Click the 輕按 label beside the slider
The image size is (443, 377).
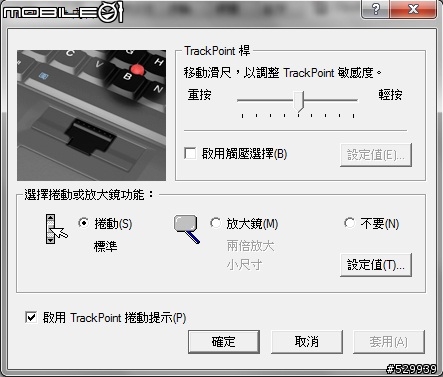390,95
